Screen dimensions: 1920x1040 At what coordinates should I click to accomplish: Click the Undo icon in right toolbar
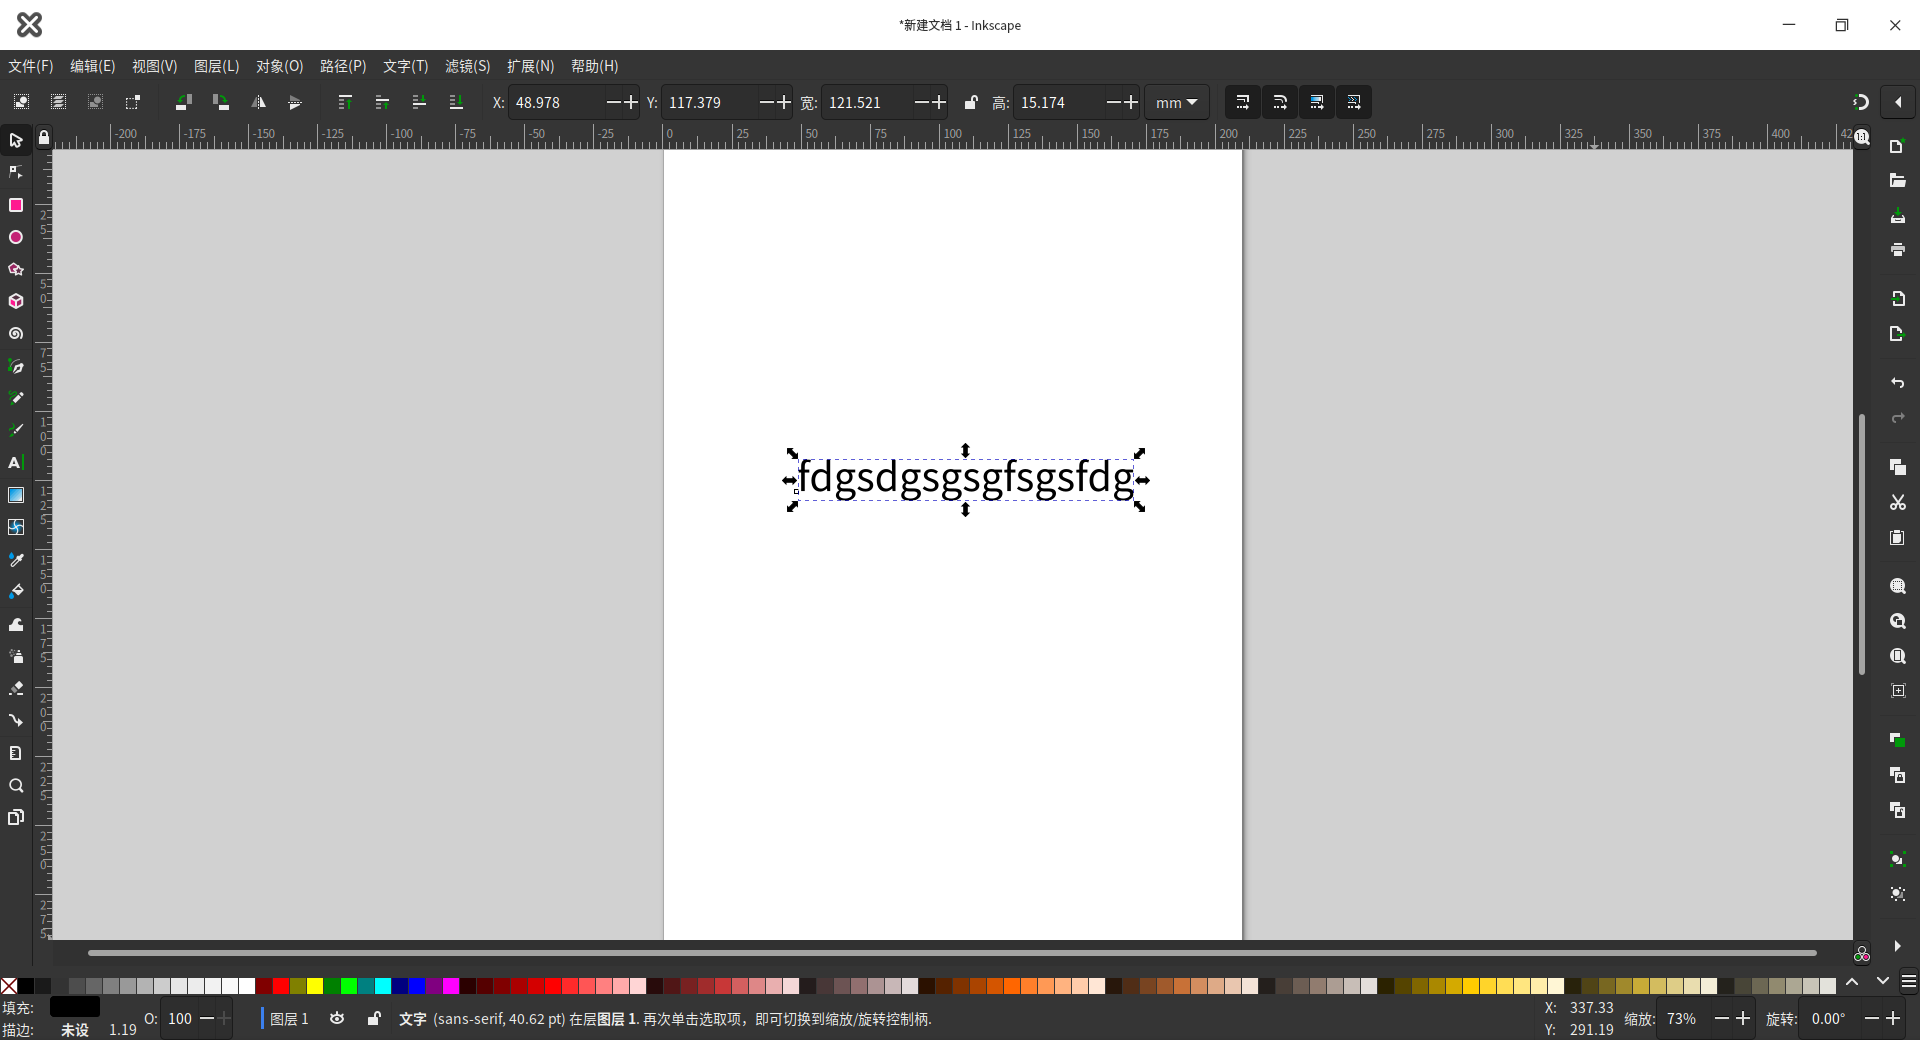(1897, 383)
